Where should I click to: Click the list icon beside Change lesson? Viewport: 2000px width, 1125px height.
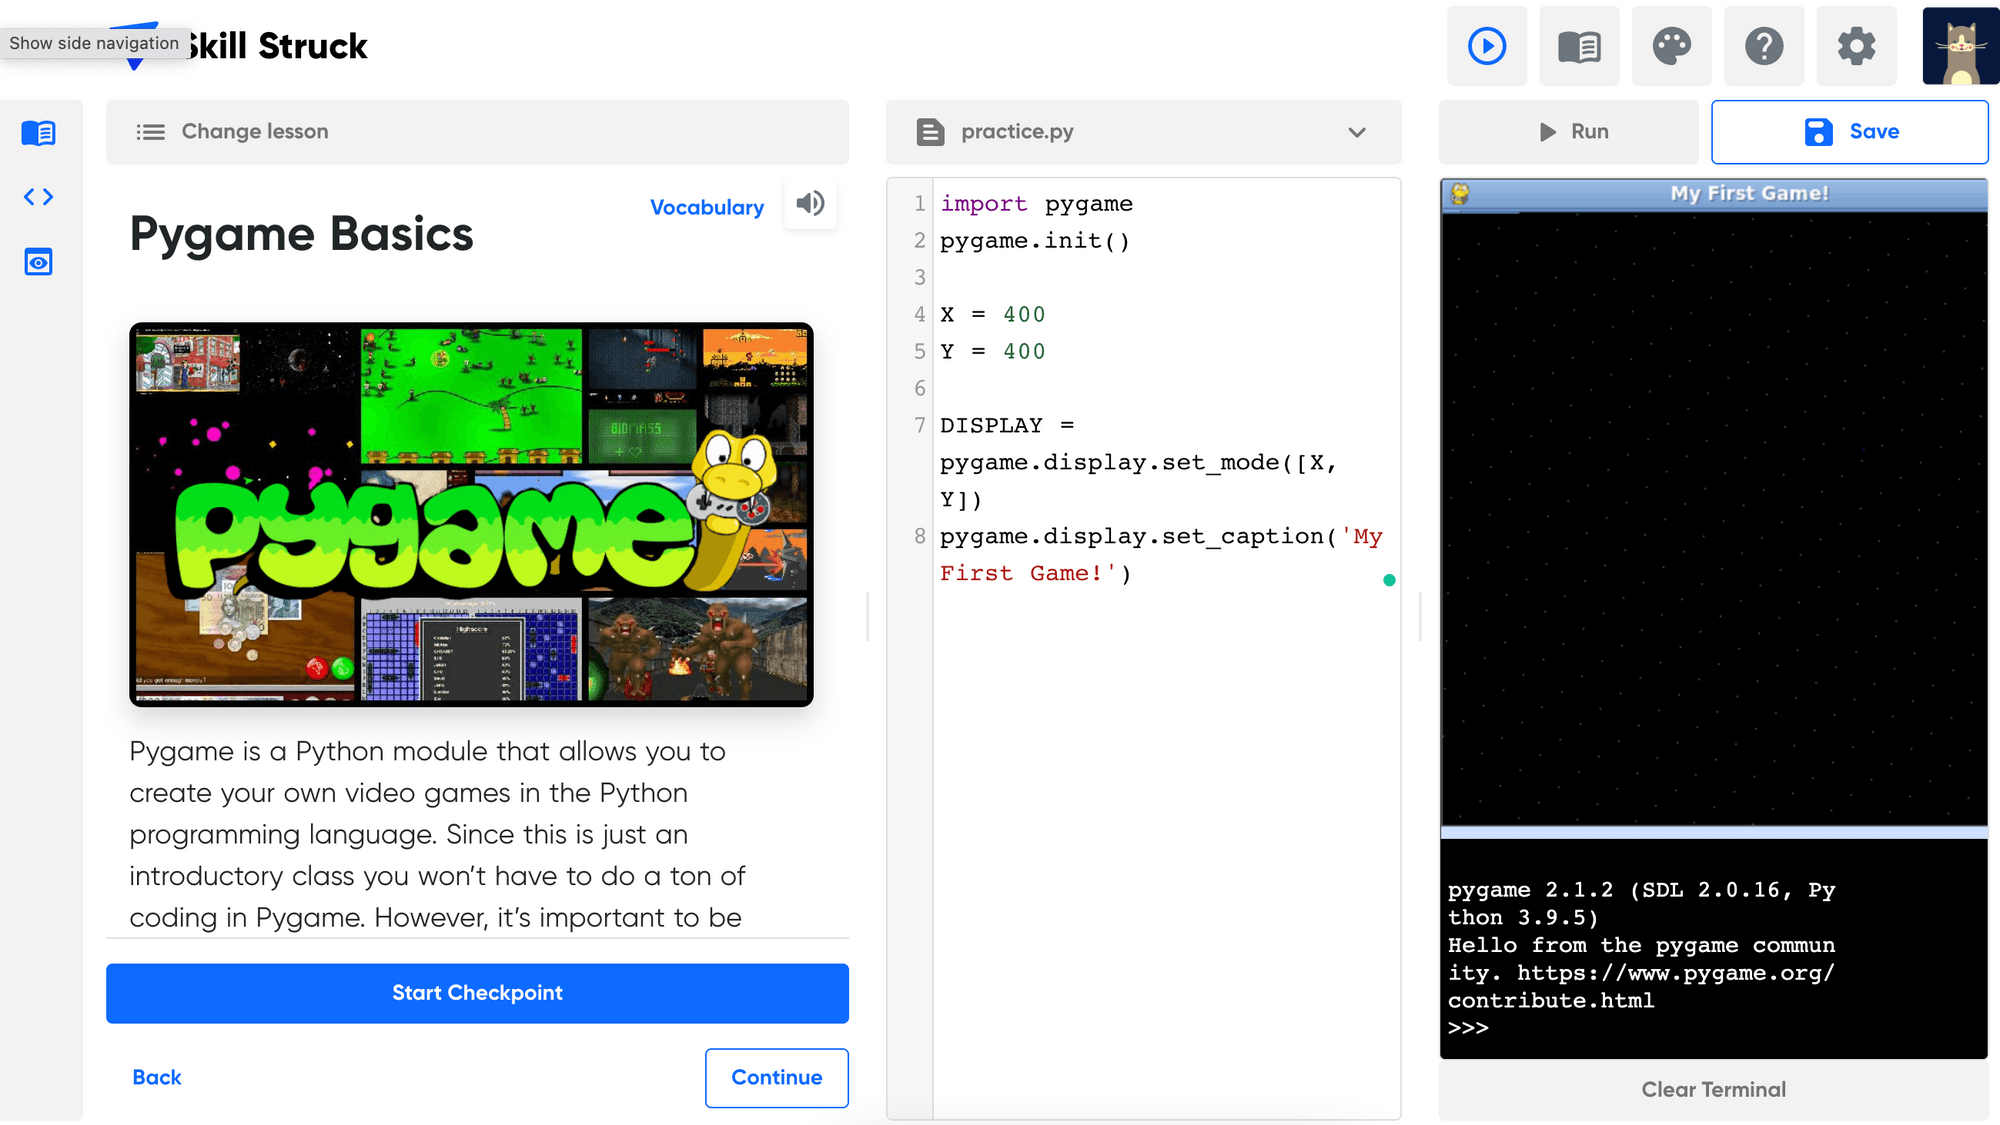150,132
